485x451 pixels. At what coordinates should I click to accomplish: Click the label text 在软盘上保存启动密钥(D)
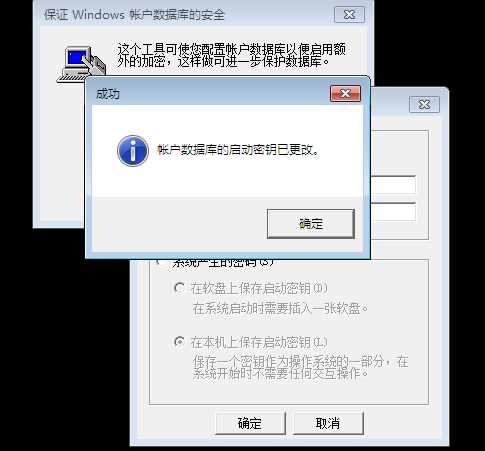coord(259,288)
